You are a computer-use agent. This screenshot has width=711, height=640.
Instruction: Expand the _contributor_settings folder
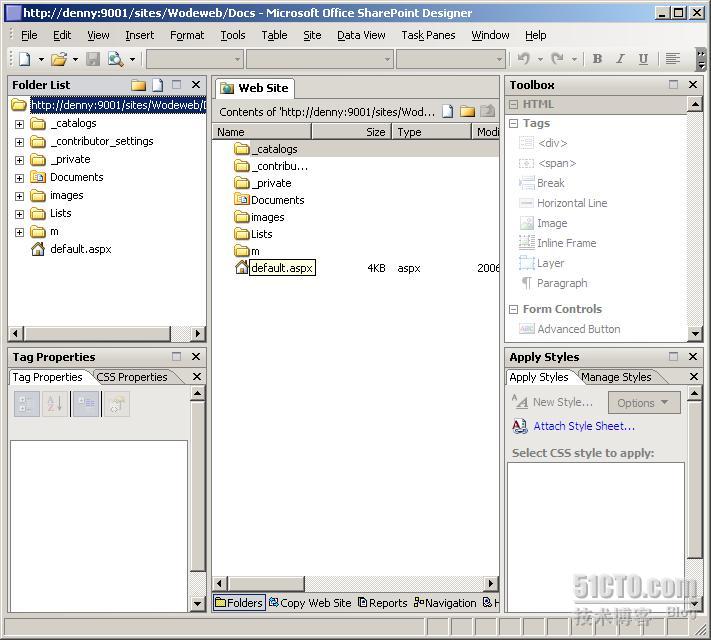click(19, 142)
